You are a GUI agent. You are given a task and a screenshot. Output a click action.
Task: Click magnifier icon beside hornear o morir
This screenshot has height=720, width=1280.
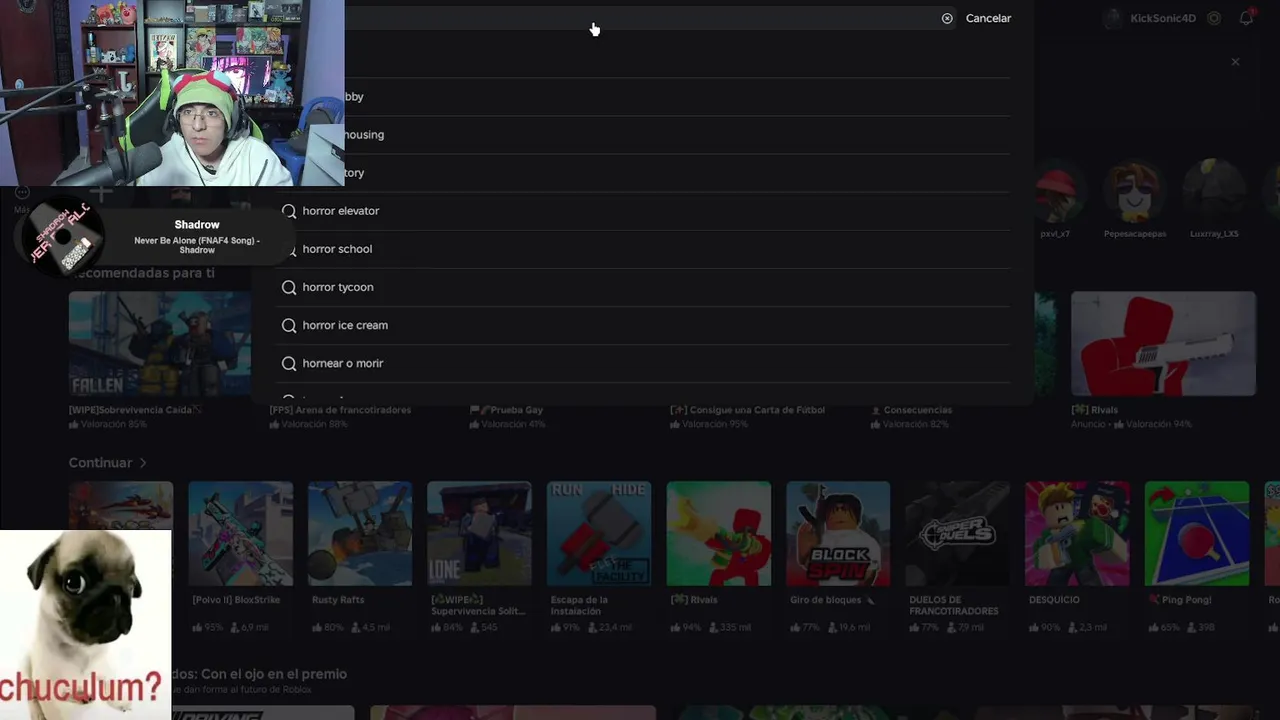click(289, 363)
